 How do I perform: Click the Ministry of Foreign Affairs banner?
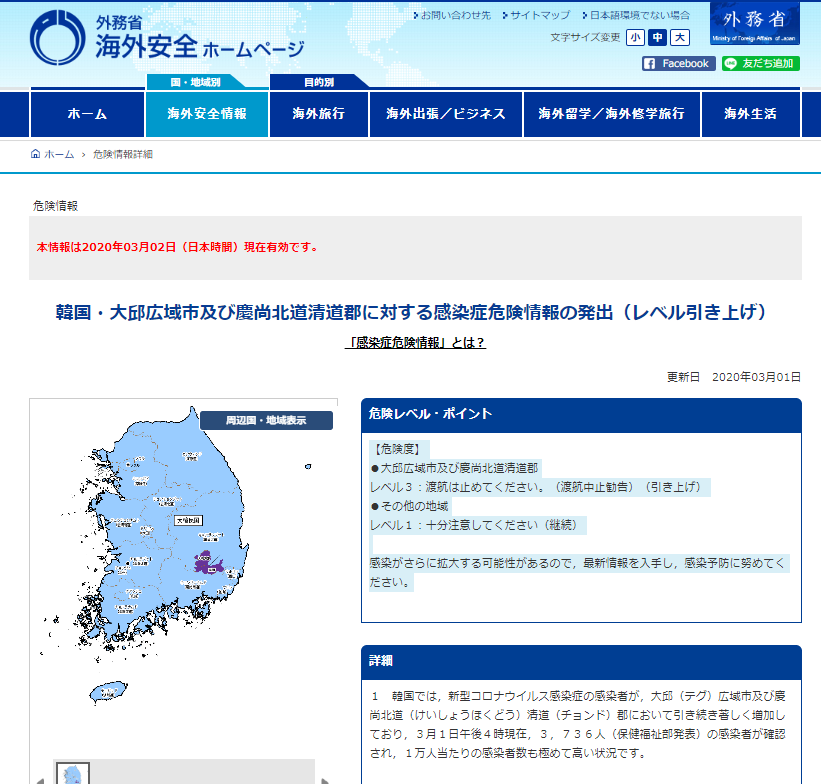click(x=754, y=24)
